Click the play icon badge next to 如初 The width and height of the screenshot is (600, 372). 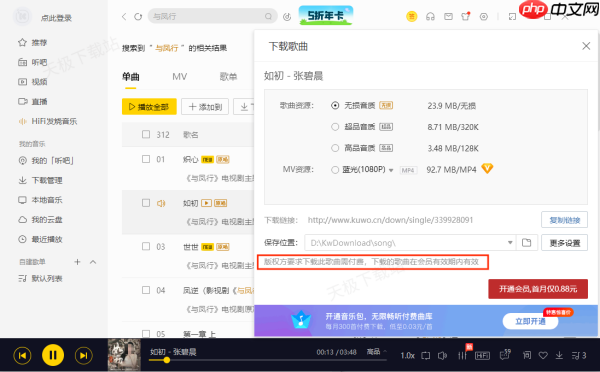(x=207, y=203)
